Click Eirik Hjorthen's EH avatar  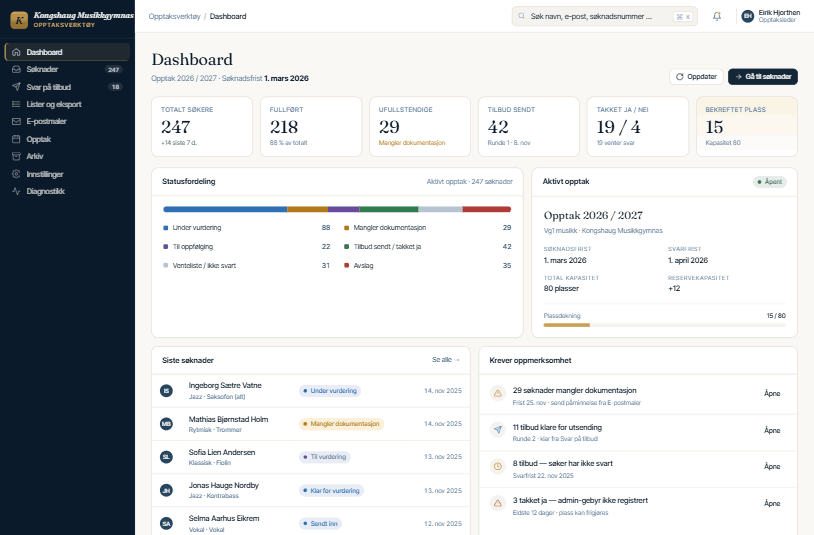(748, 16)
